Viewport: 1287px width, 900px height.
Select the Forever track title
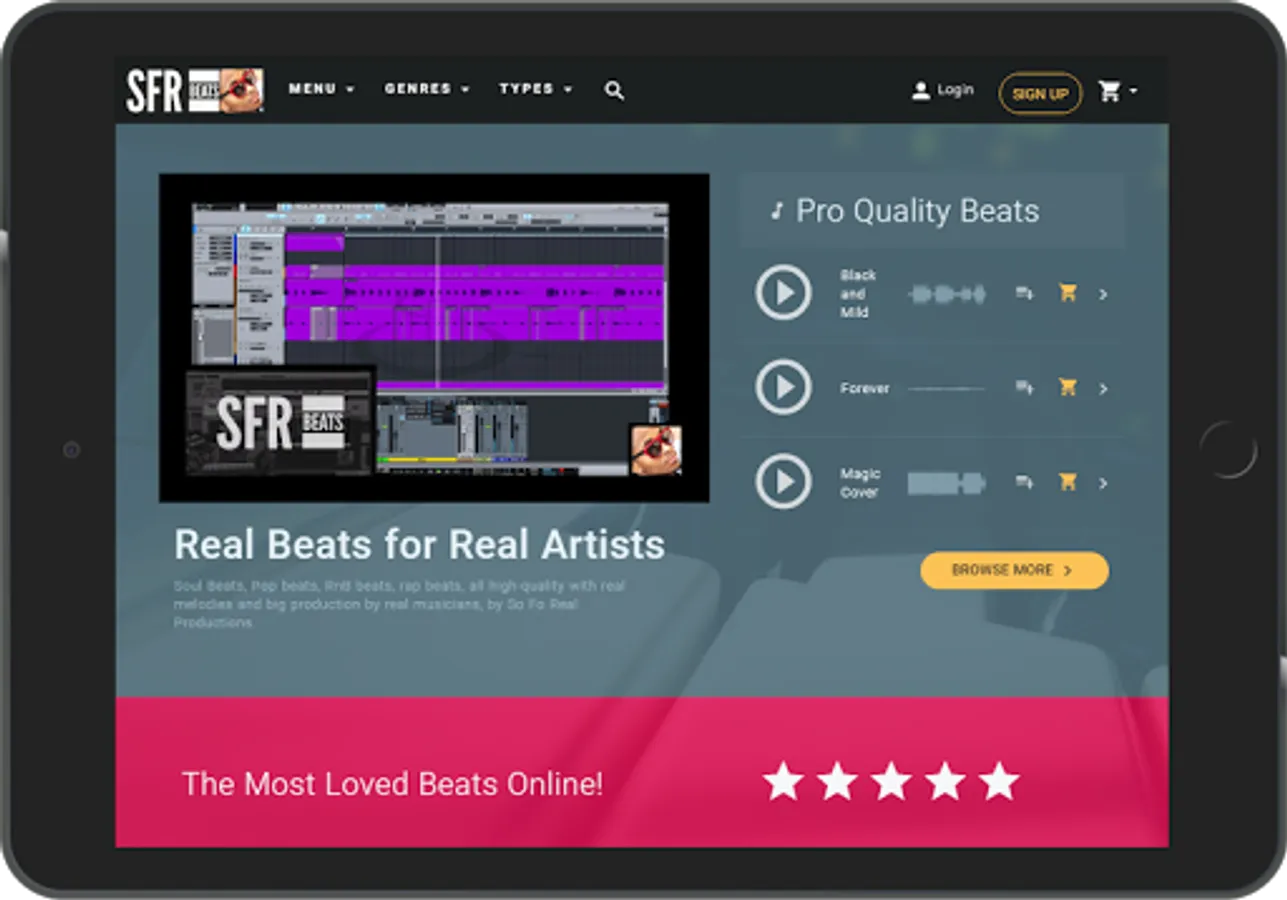click(x=865, y=388)
